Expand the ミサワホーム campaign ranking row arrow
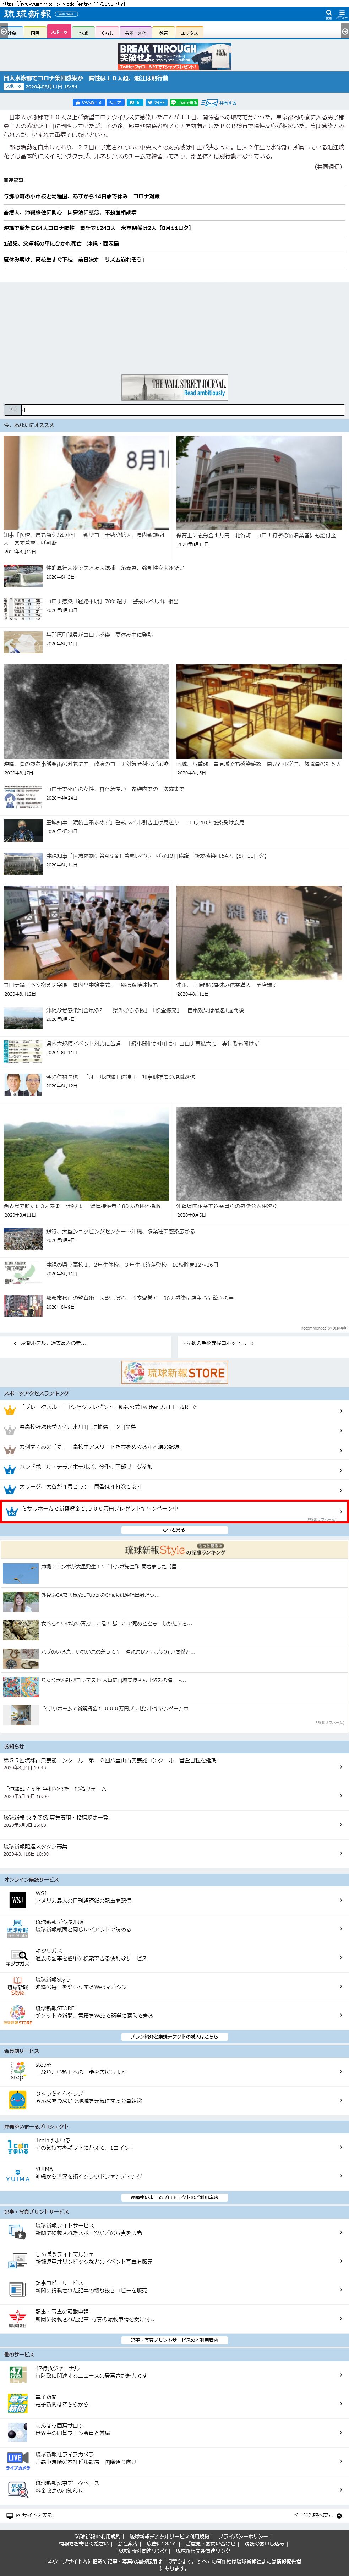The height and width of the screenshot is (2576, 349). [341, 1510]
